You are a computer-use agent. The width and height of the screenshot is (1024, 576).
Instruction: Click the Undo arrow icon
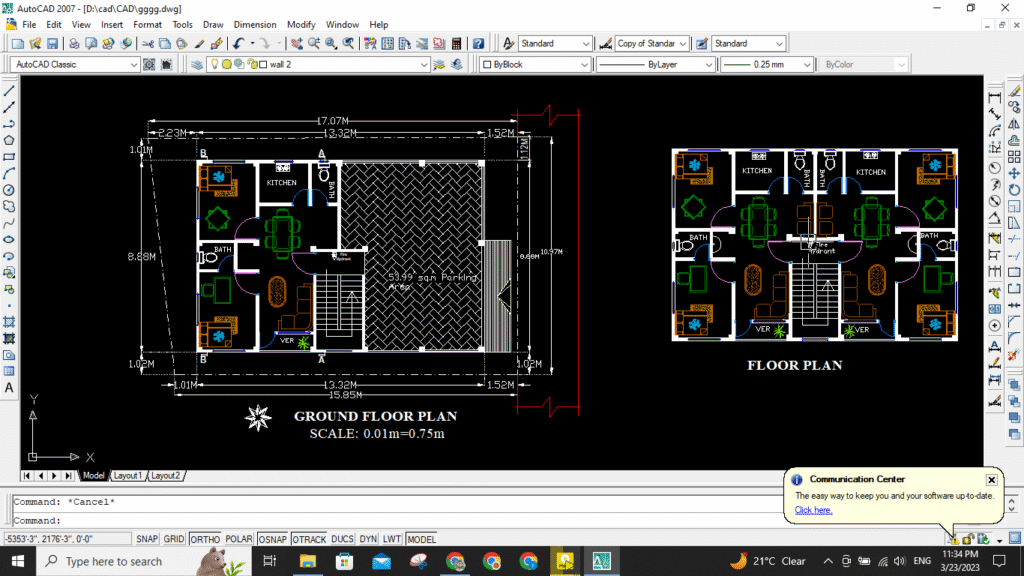238,44
